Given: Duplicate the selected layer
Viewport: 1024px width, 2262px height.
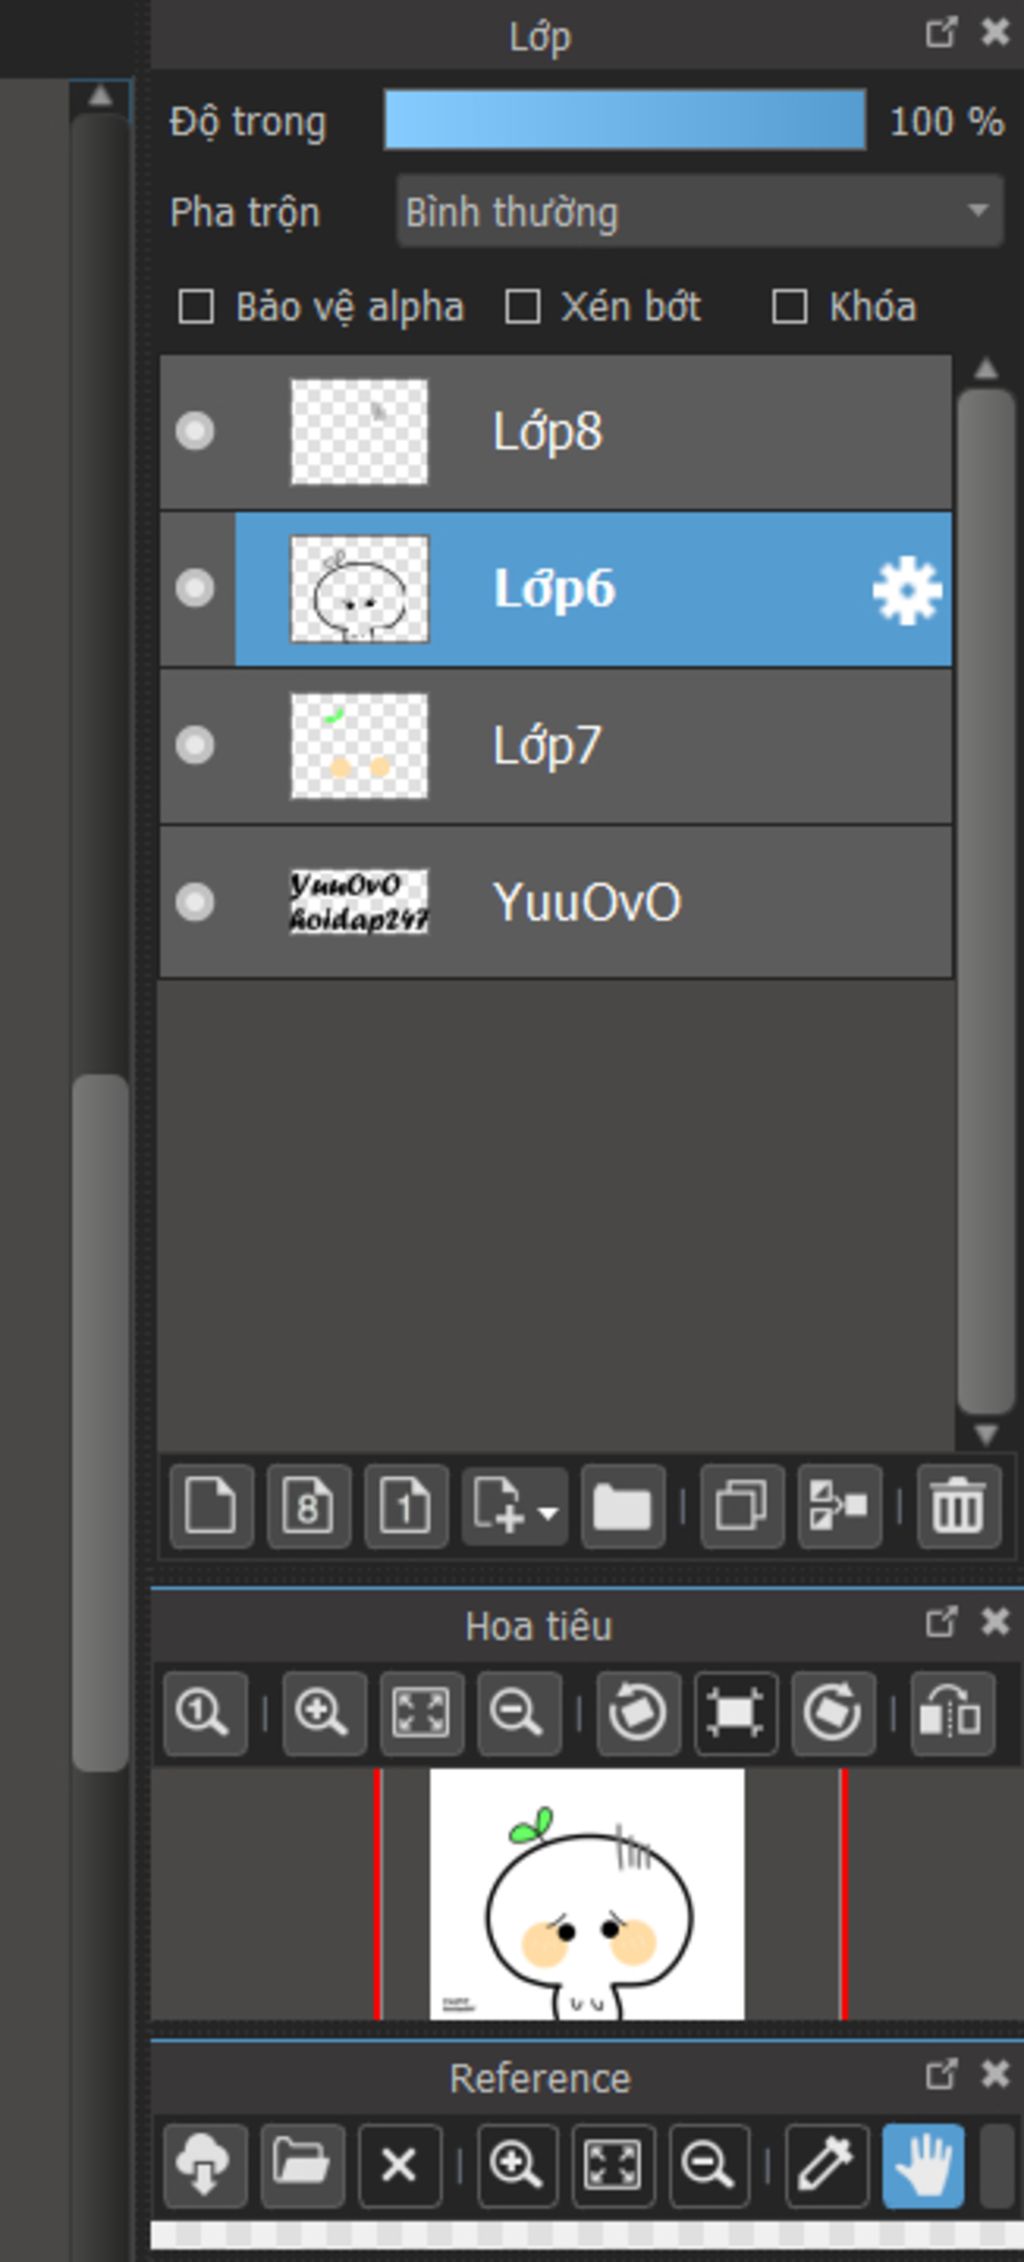Looking at the screenshot, I should coord(741,1505).
